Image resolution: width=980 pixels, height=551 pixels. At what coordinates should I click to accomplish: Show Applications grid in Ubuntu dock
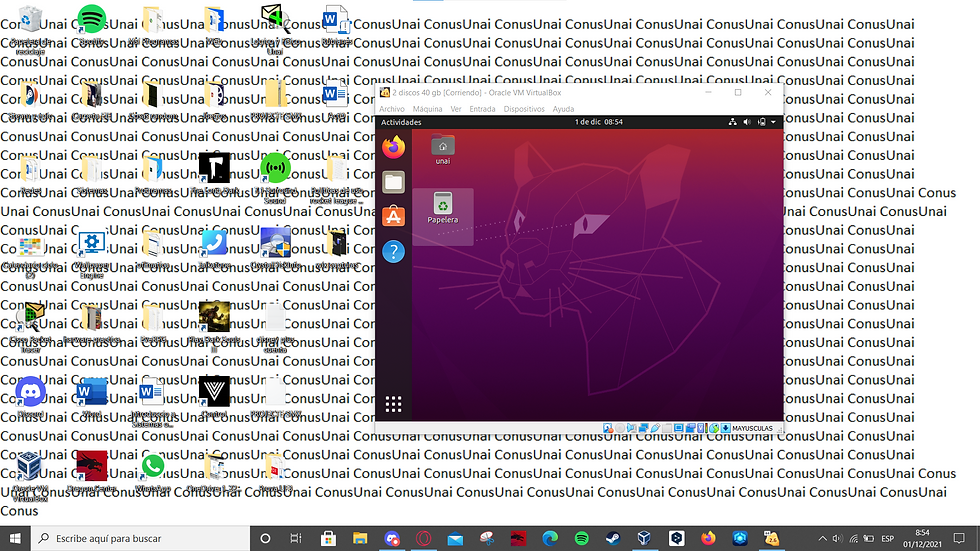(x=393, y=404)
